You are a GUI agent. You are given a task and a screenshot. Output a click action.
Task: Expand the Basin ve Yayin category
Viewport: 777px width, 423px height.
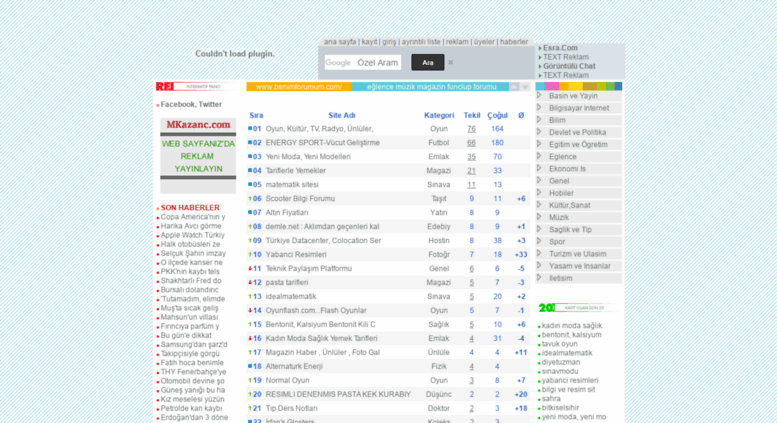point(539,96)
